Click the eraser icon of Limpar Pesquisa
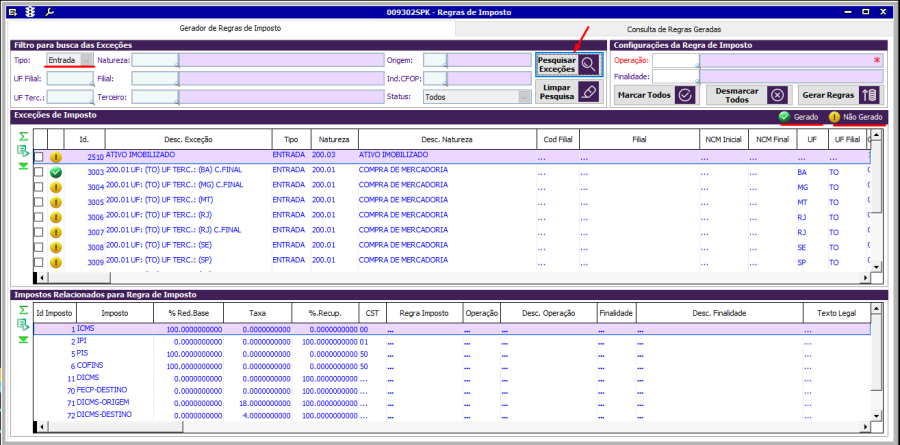900x445 pixels. click(x=589, y=93)
